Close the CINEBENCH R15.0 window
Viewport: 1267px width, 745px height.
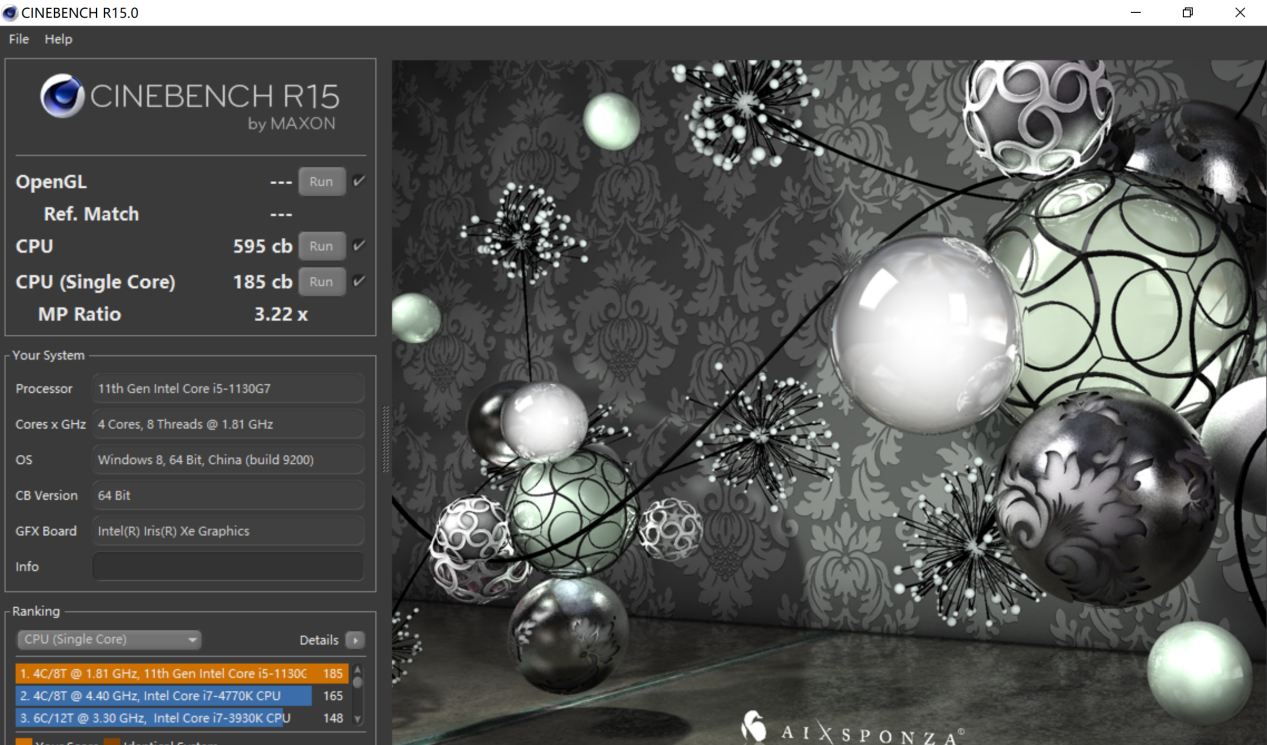[x=1240, y=13]
